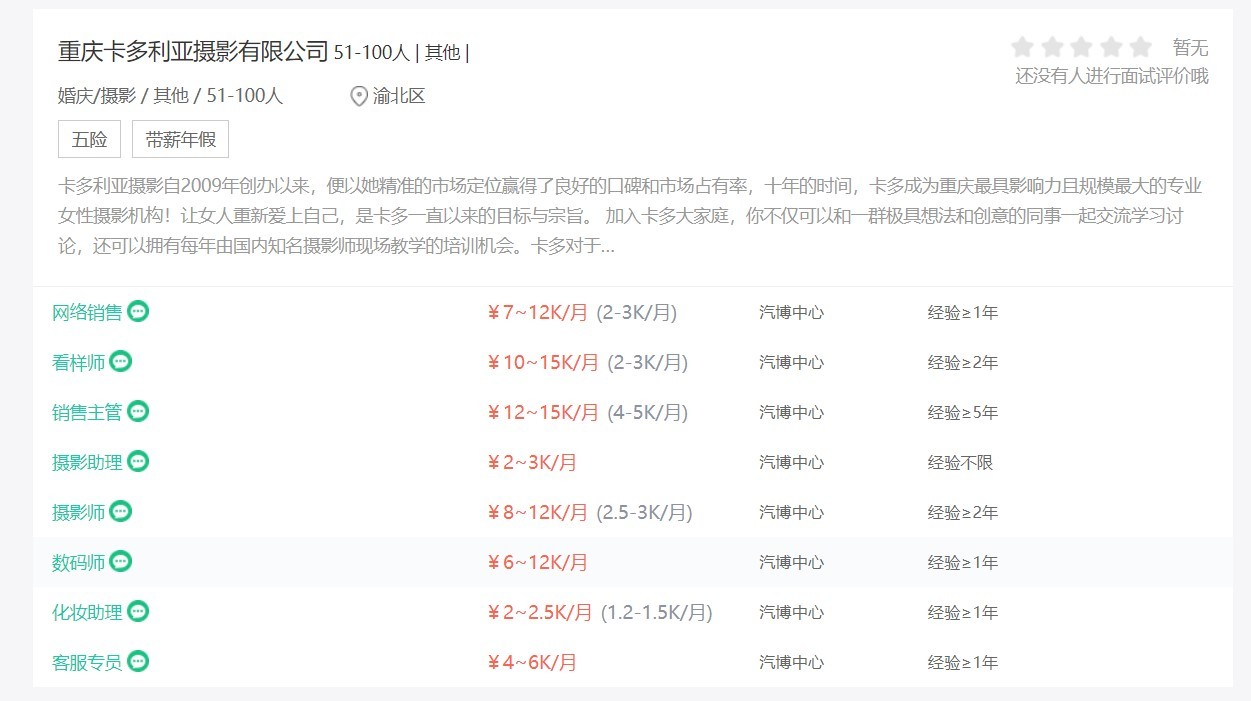Open chat icon beside 网络销售

tap(138, 311)
